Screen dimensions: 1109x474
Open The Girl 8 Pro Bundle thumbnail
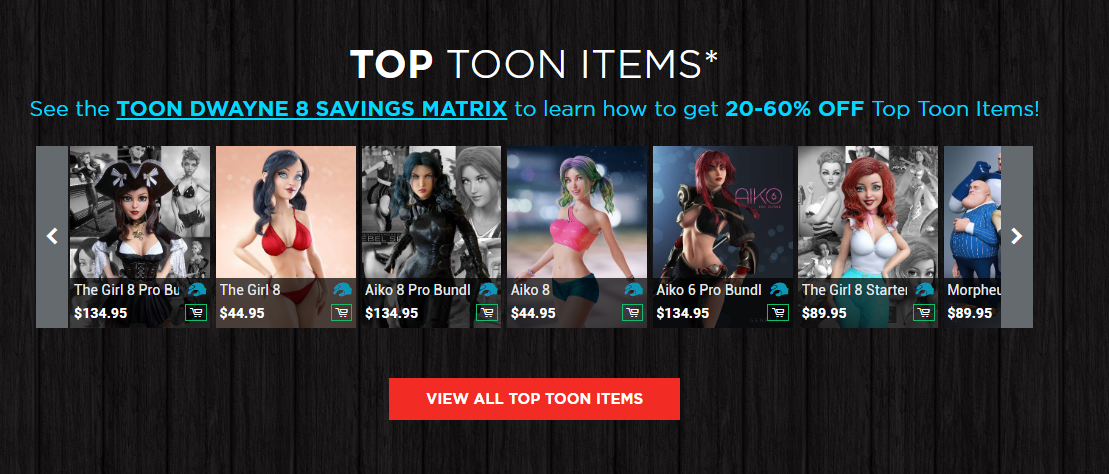[x=140, y=212]
